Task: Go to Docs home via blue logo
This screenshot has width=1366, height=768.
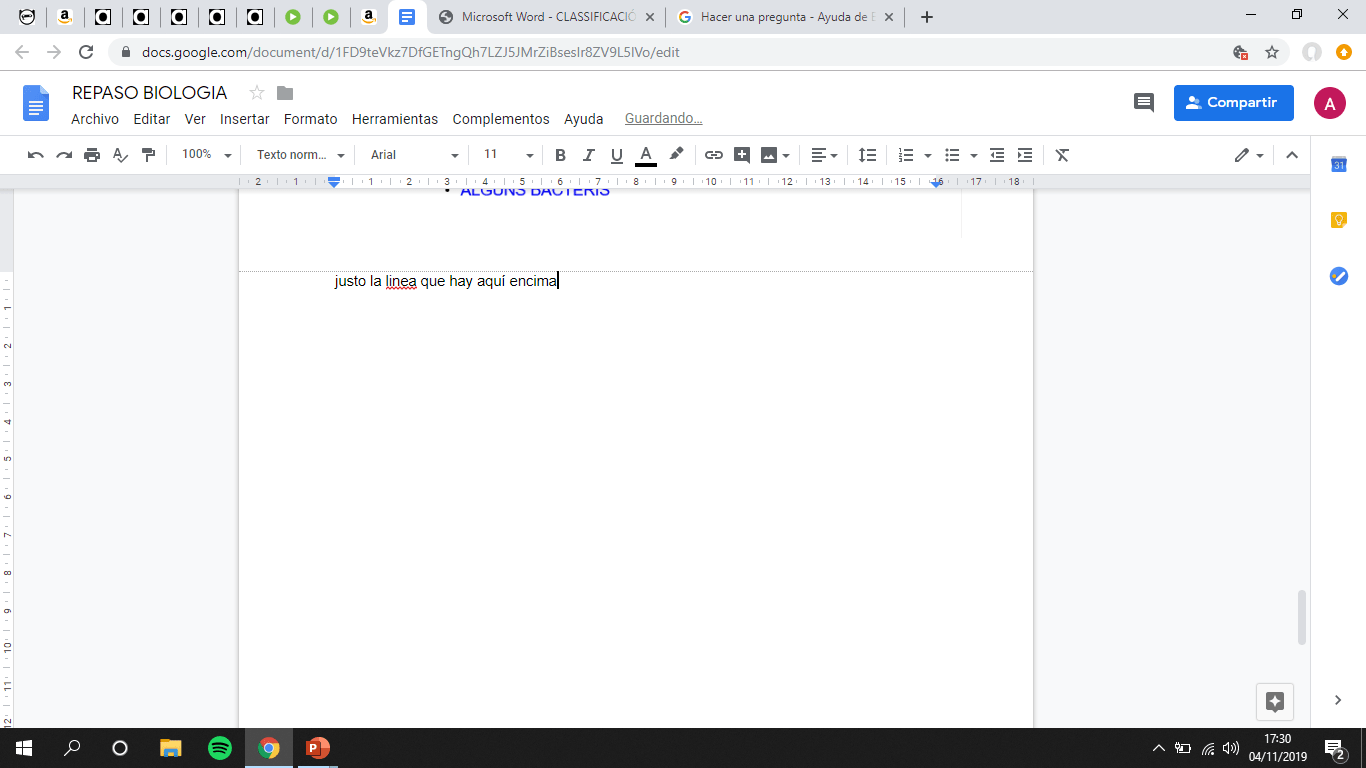Action: 36,103
